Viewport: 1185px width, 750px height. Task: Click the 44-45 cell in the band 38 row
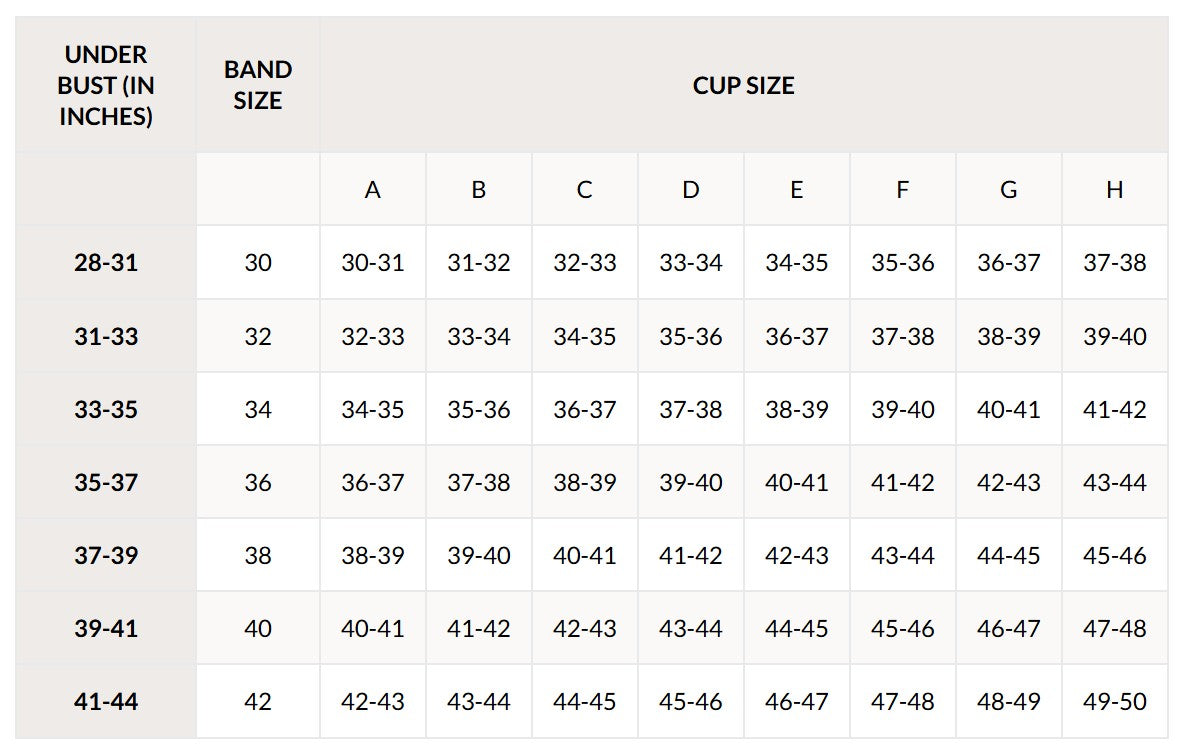[x=1008, y=556]
